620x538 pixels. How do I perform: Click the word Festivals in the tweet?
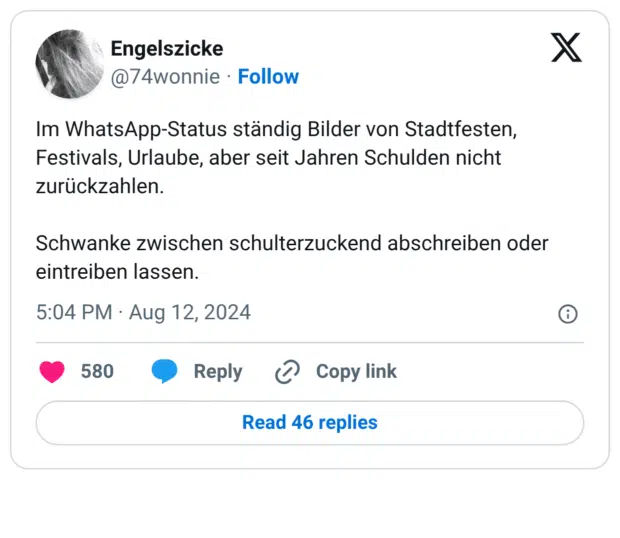pos(78,158)
